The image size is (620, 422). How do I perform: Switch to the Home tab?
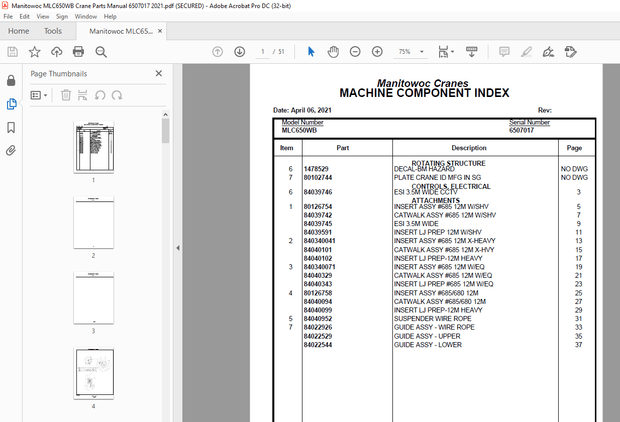click(x=19, y=31)
